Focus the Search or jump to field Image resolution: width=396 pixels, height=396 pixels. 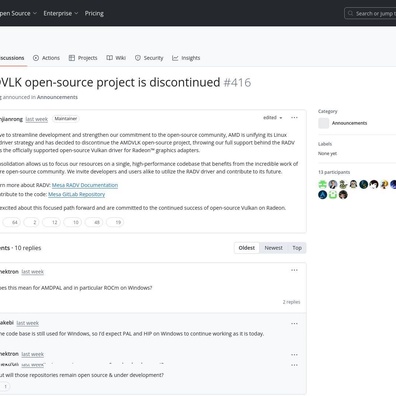tap(370, 13)
